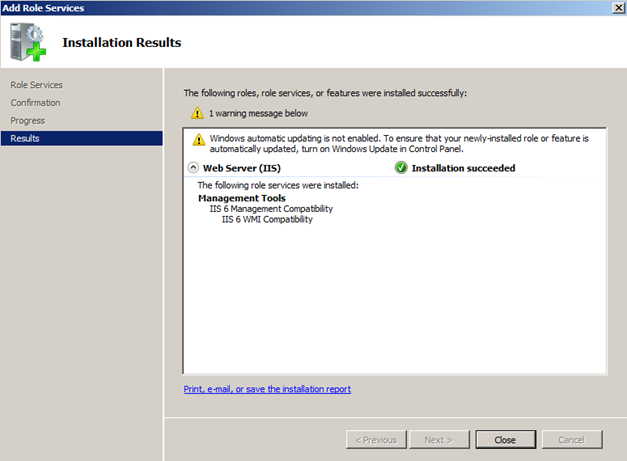Click the warning icon beside '1 warning message below'
This screenshot has width=627, height=461.
coord(197,113)
